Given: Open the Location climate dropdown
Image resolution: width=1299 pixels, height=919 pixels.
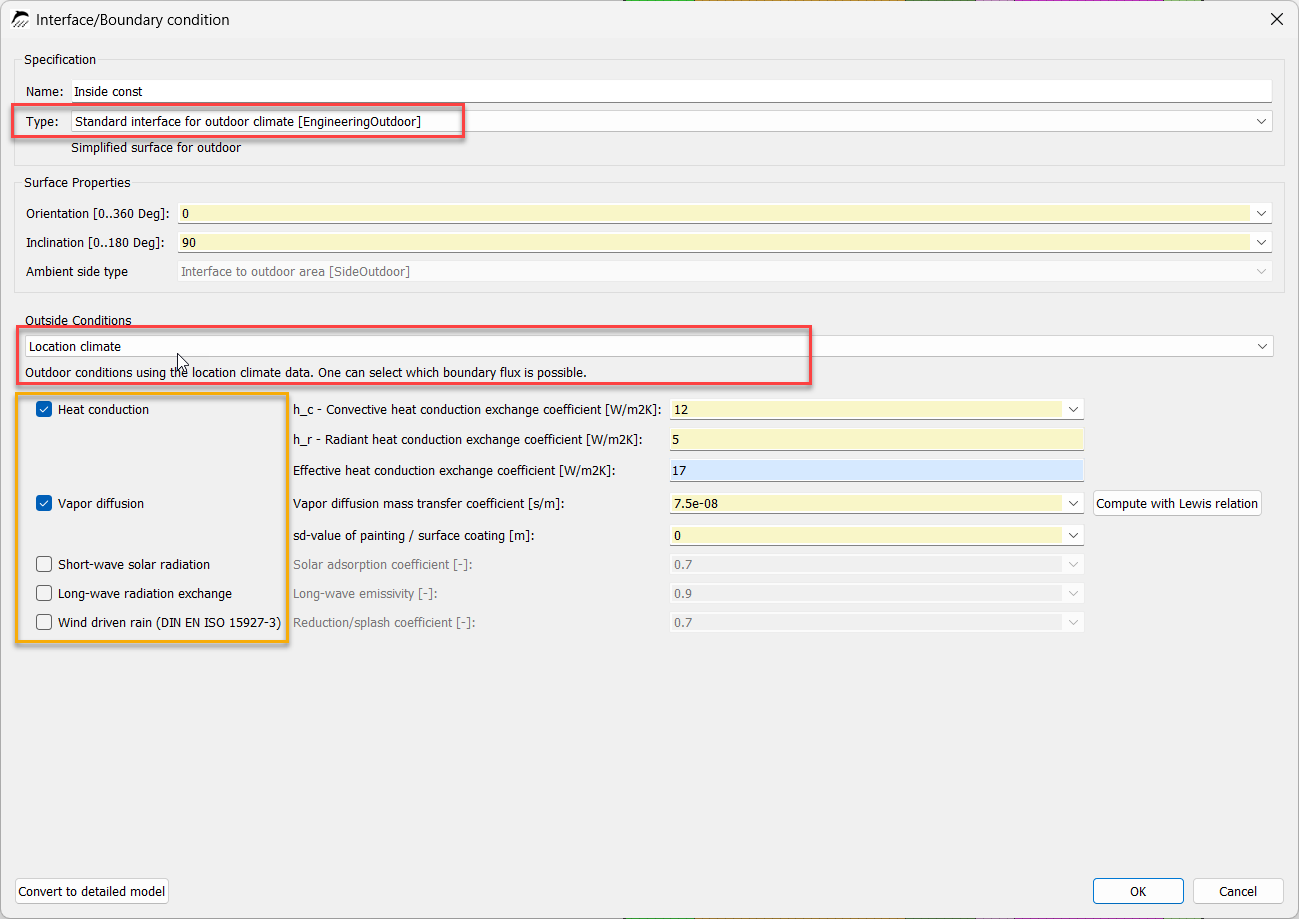Looking at the screenshot, I should click(x=649, y=346).
